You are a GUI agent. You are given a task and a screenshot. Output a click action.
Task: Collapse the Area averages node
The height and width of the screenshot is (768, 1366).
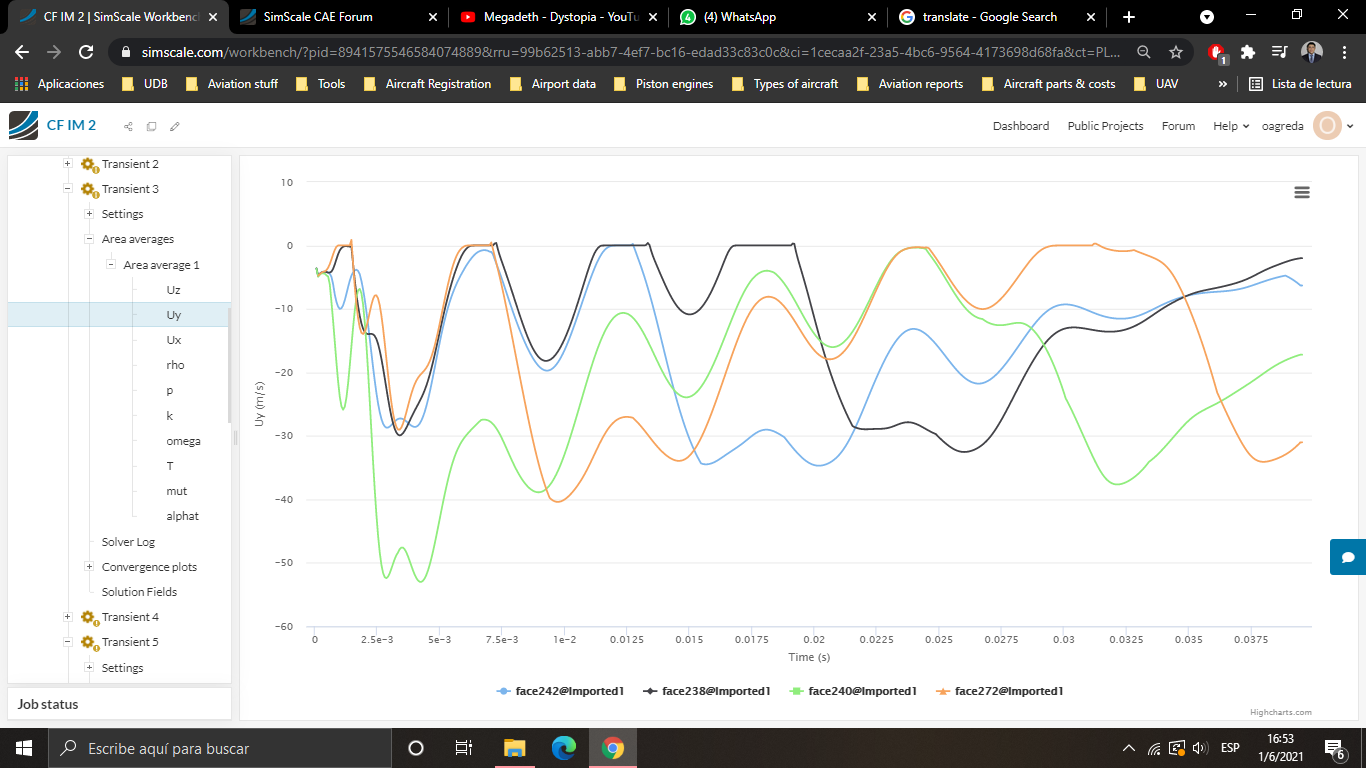point(89,239)
